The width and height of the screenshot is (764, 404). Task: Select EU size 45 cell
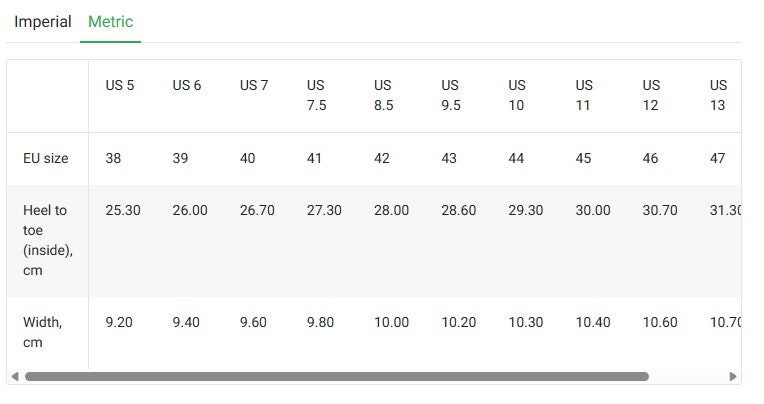pyautogui.click(x=583, y=158)
